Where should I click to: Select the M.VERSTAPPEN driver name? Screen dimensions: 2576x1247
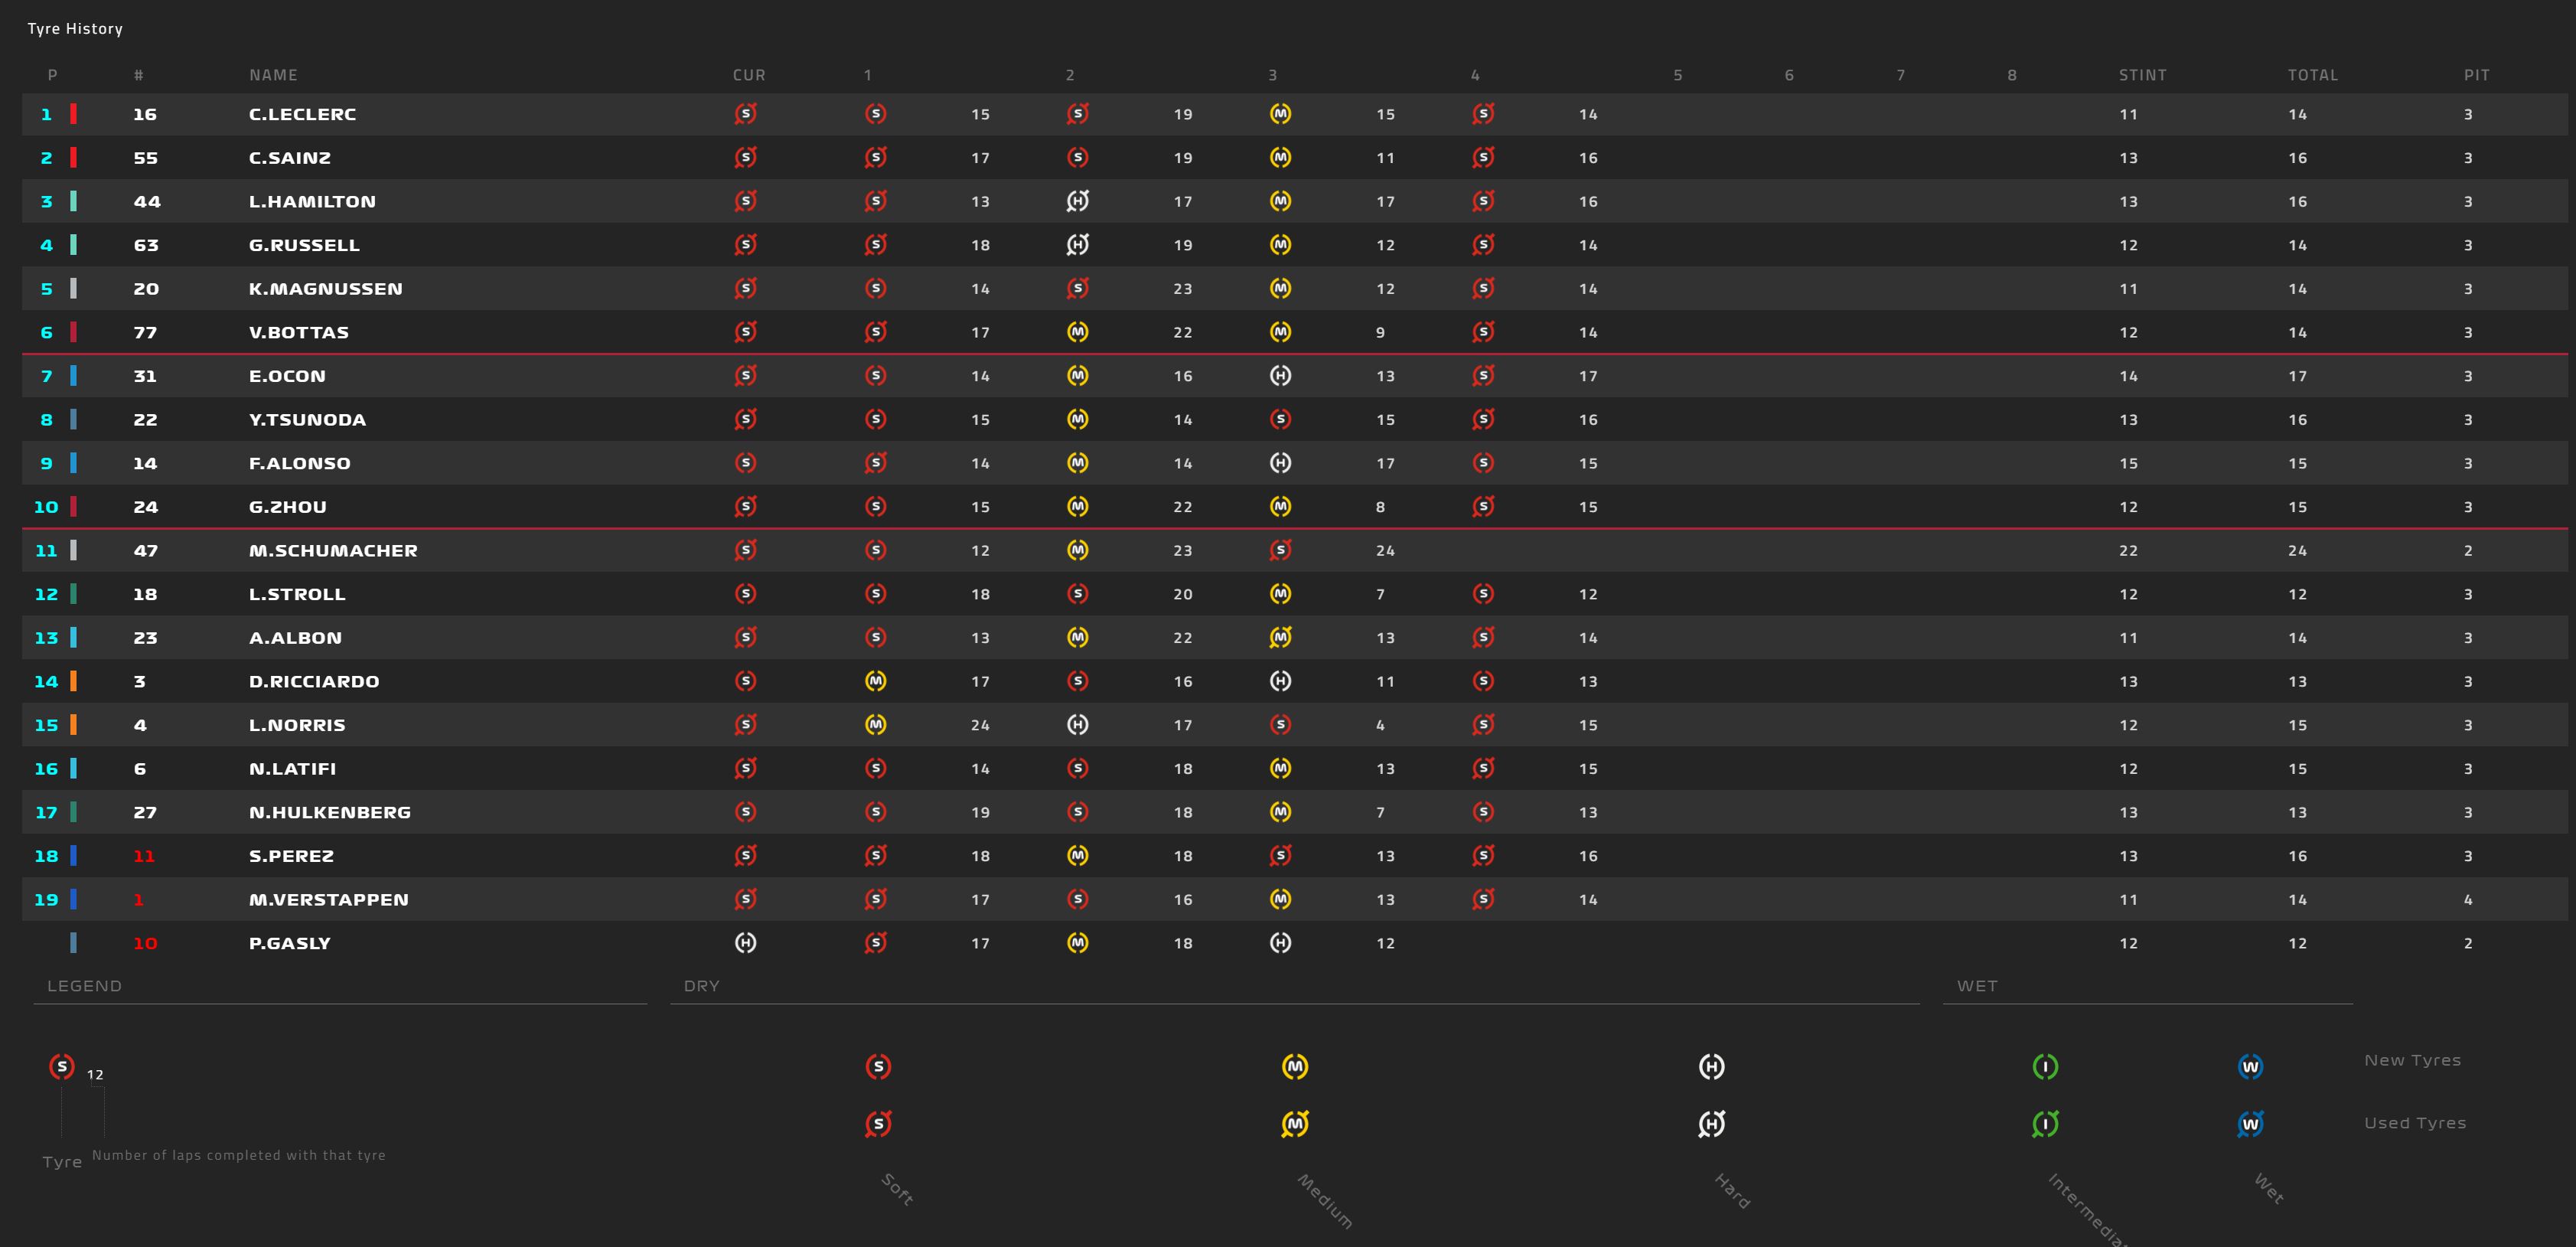point(328,900)
